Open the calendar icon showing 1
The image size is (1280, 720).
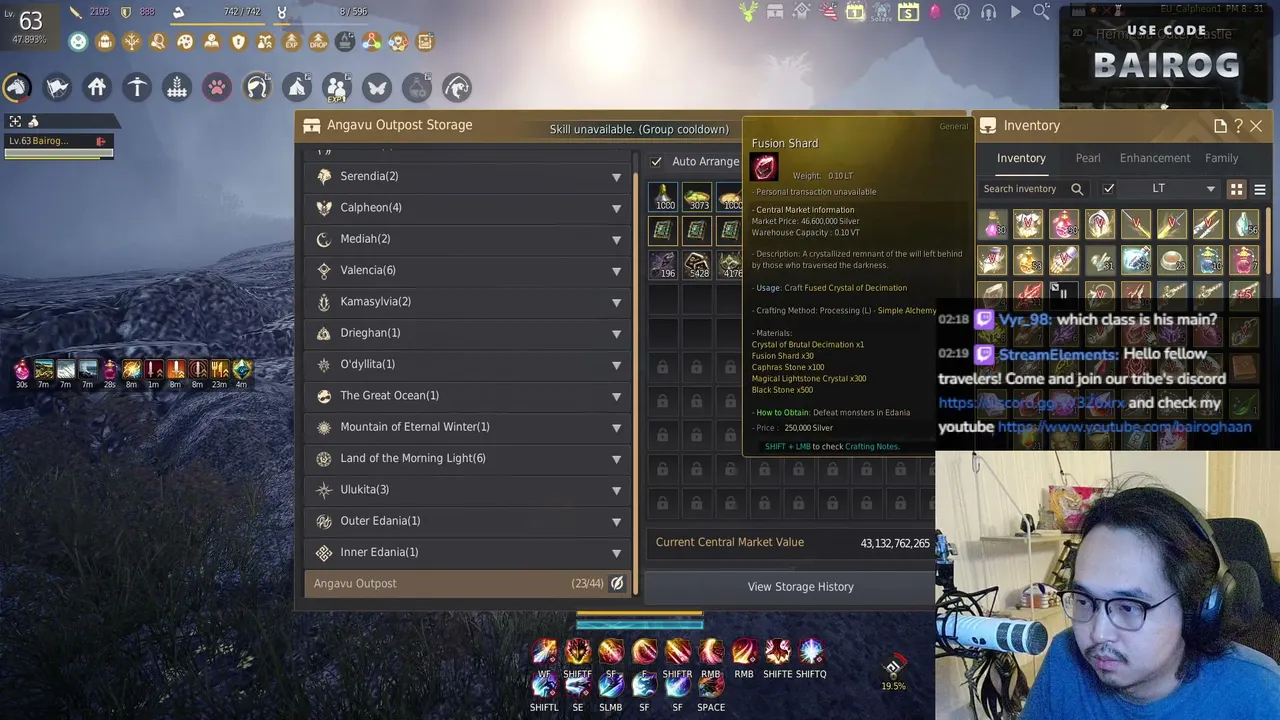coord(855,12)
